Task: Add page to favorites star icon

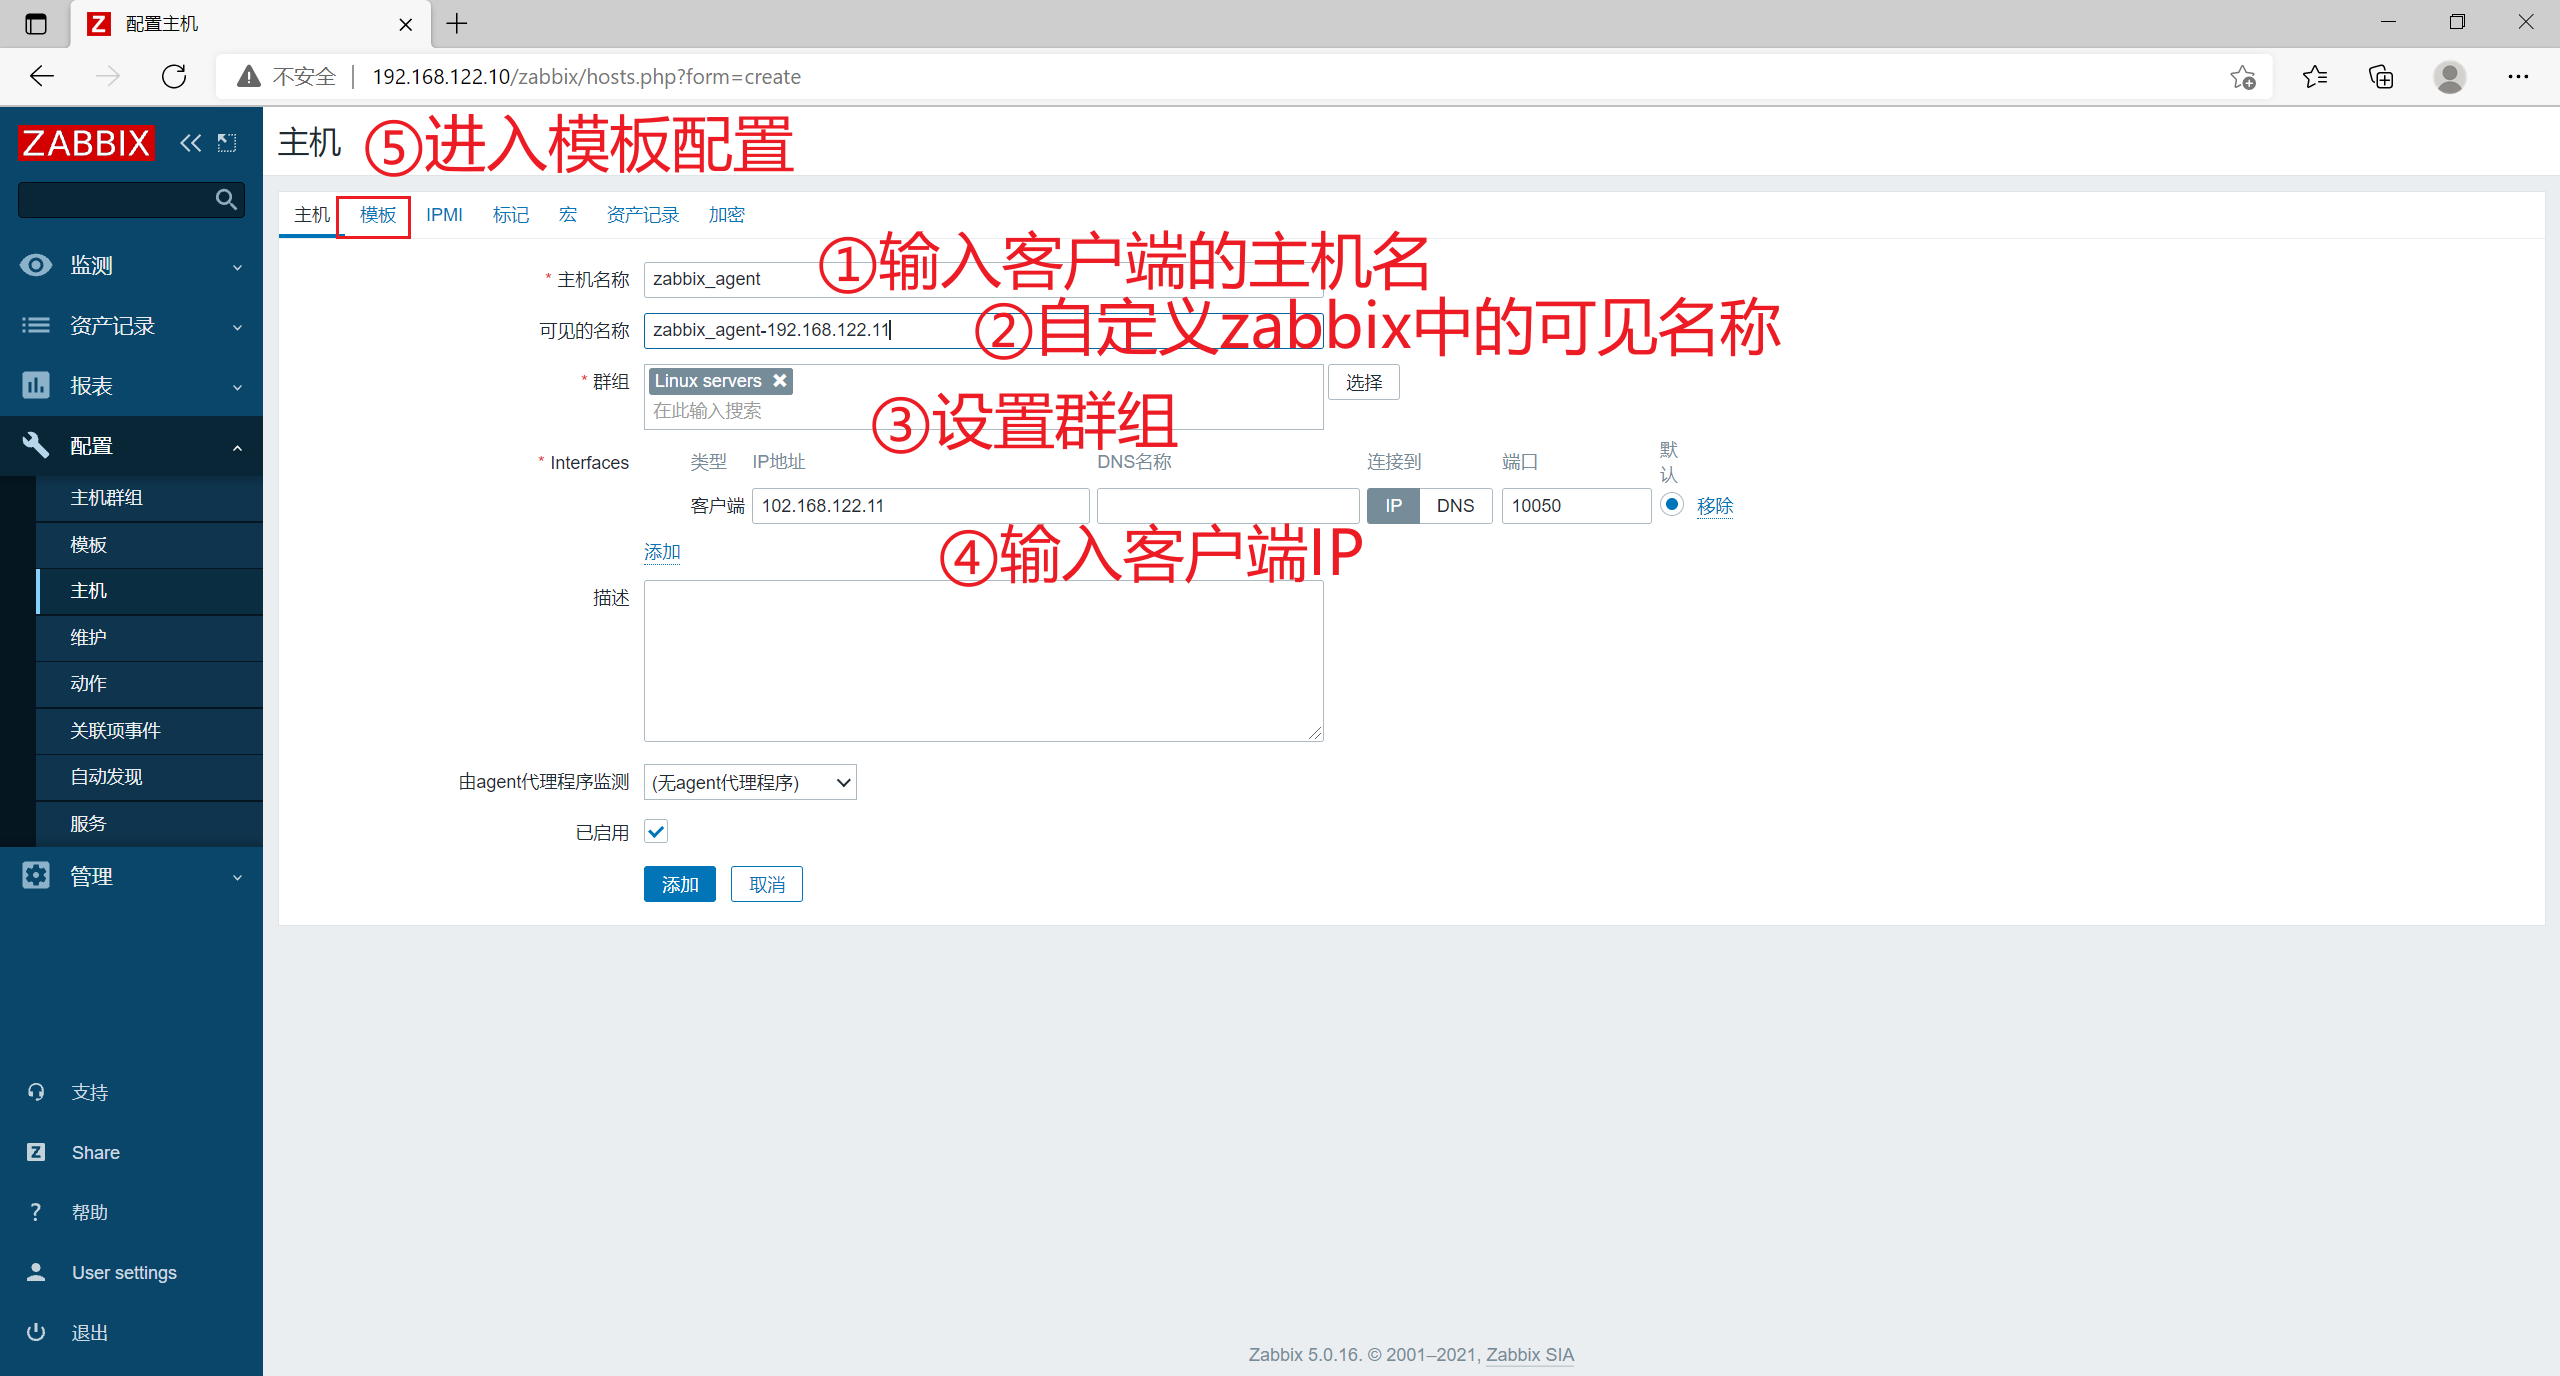Action: pyautogui.click(x=2242, y=76)
